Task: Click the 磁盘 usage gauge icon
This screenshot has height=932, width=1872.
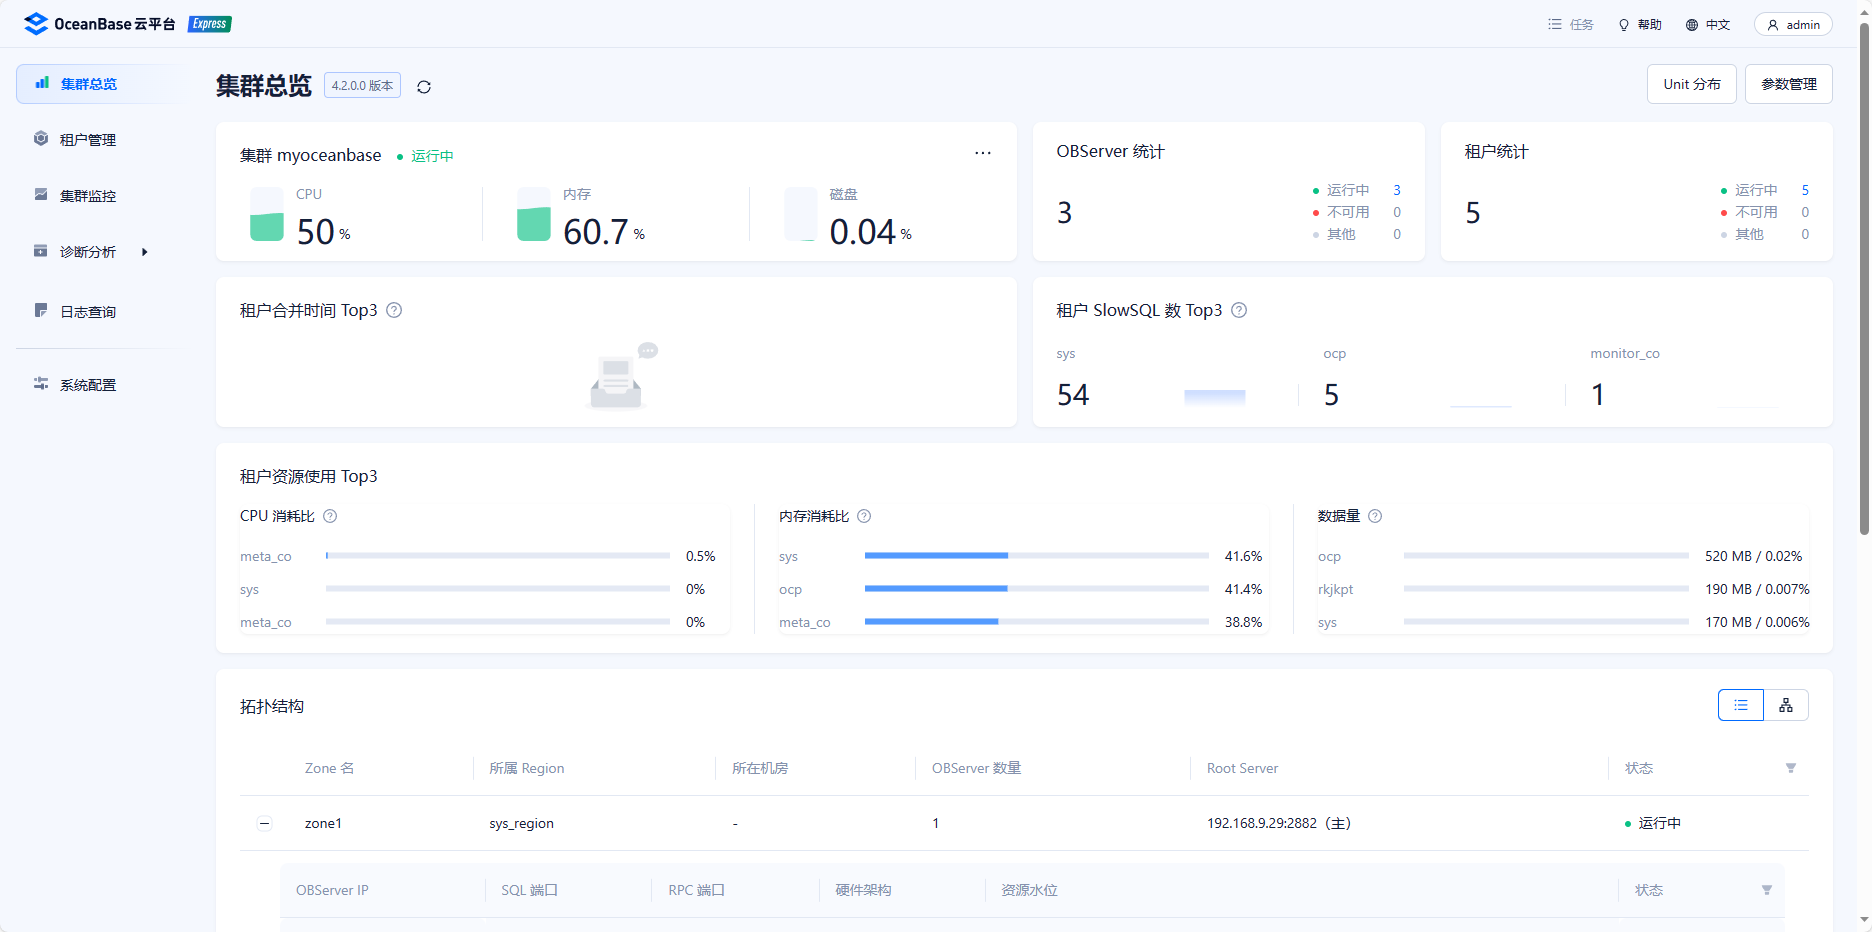Action: pyautogui.click(x=801, y=214)
